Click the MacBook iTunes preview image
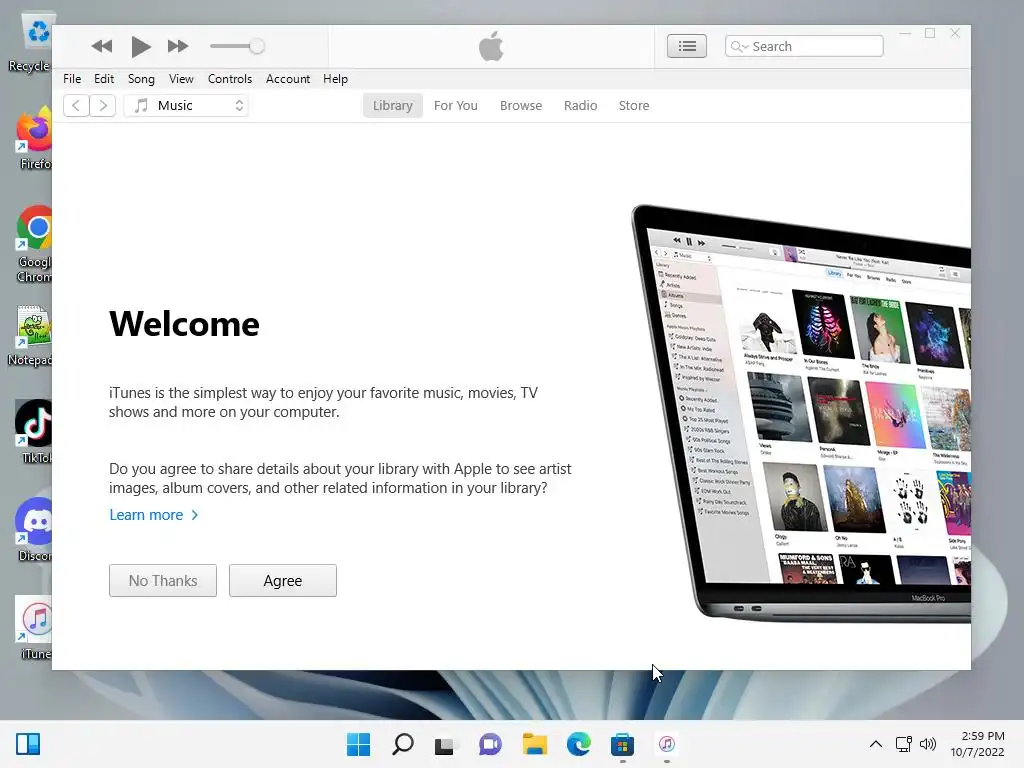This screenshot has width=1024, height=768. pos(801,413)
